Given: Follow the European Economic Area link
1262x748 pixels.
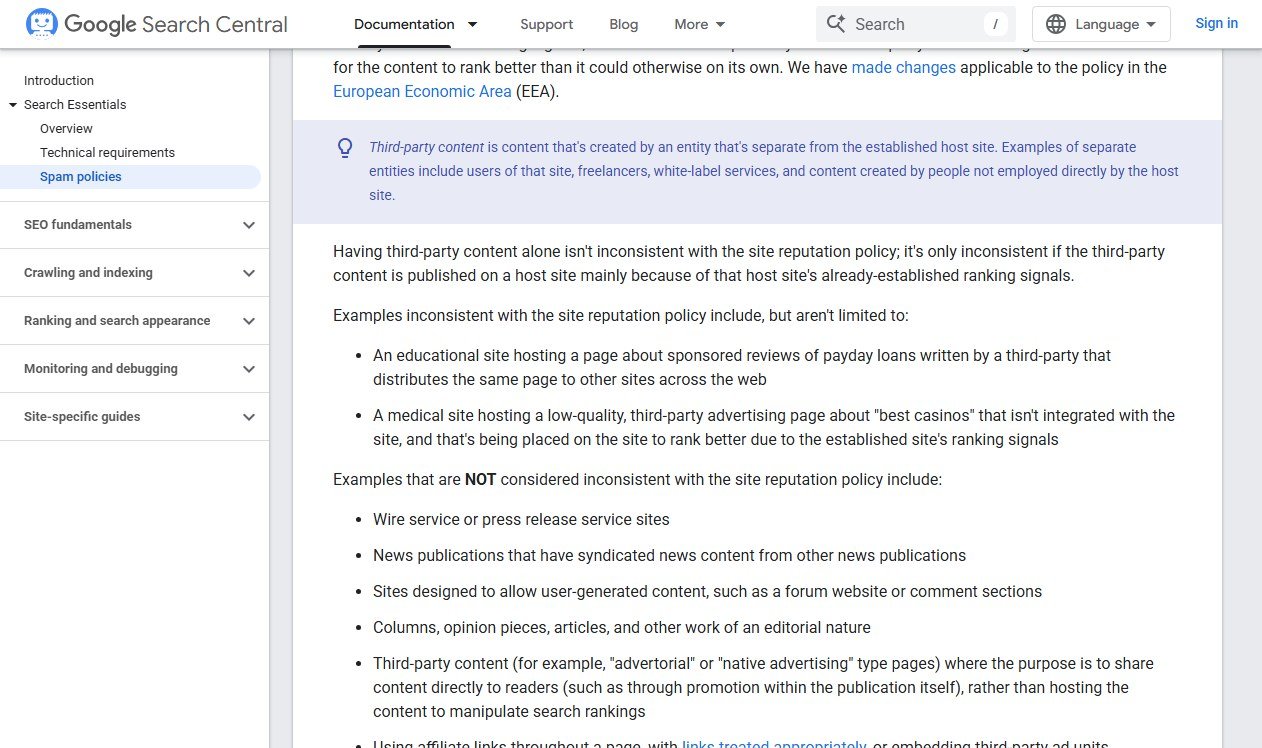Looking at the screenshot, I should click(x=422, y=91).
